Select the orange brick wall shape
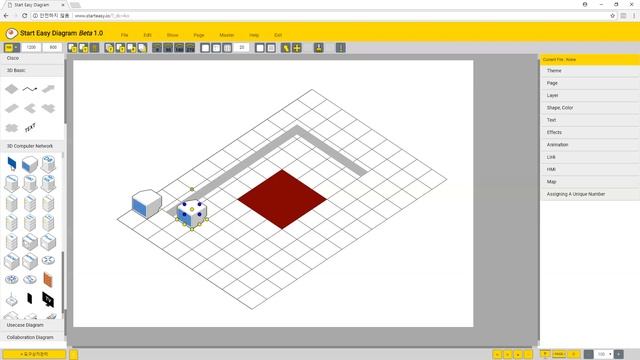 pyautogui.click(x=48, y=280)
